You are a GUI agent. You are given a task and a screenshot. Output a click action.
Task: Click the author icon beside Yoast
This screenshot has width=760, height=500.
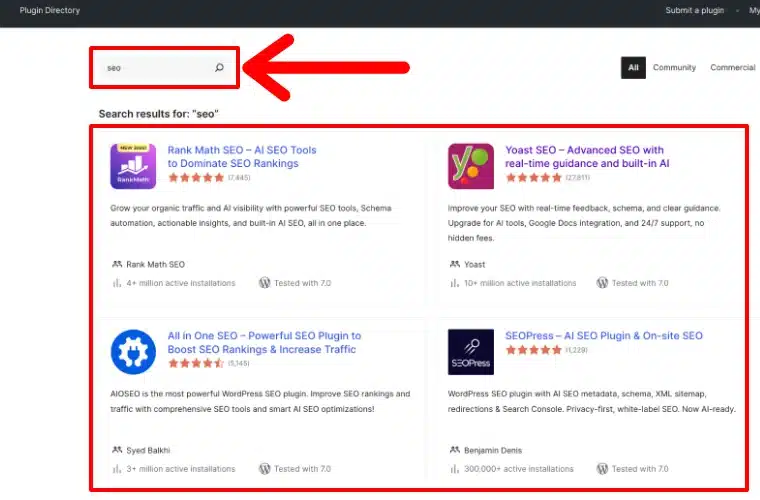tap(455, 264)
